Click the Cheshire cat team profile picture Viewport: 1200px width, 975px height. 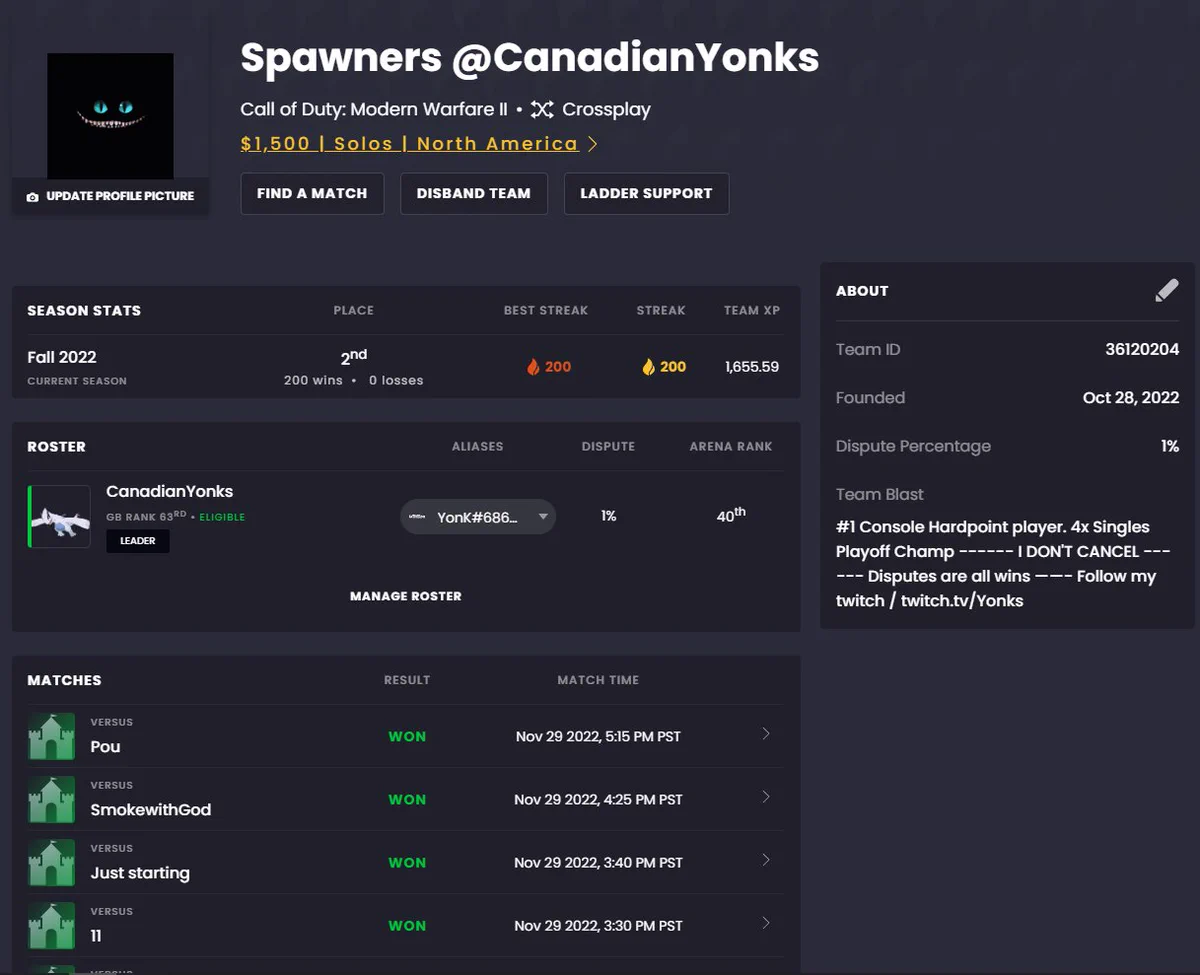(x=110, y=116)
